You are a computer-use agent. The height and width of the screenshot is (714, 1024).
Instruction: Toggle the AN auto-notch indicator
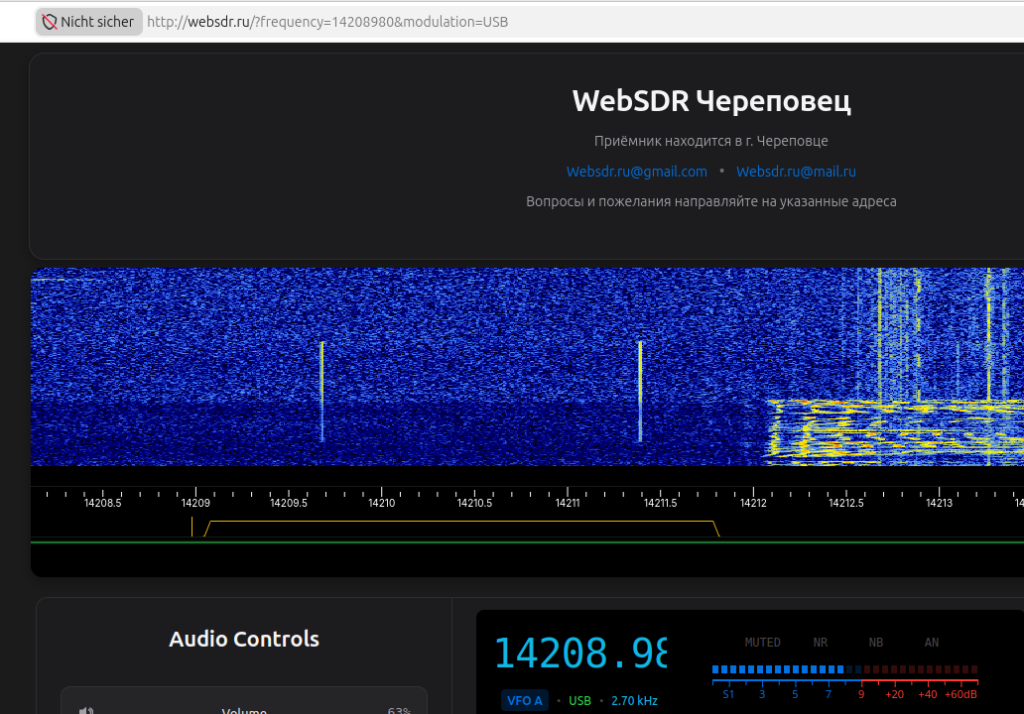[931, 642]
